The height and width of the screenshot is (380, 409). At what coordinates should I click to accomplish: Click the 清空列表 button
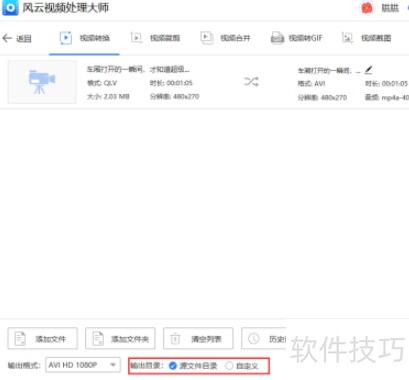click(x=198, y=339)
